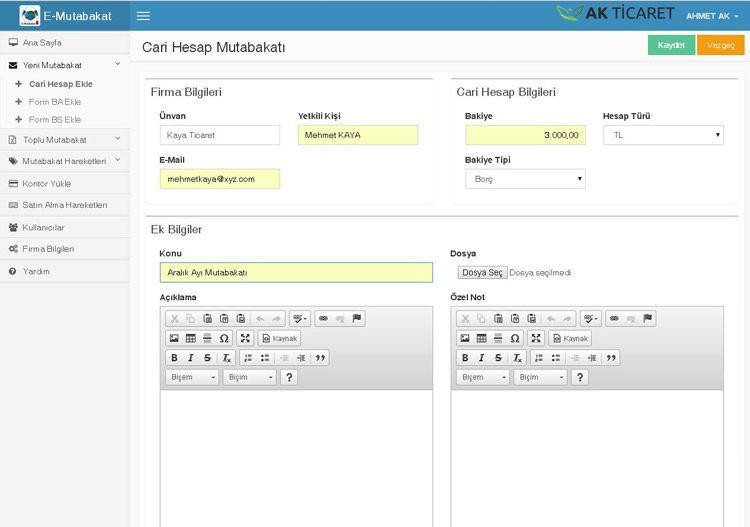Expand the Biçem style dropdown in Açıklama editor
Screen dimensions: 750x527
pos(192,377)
